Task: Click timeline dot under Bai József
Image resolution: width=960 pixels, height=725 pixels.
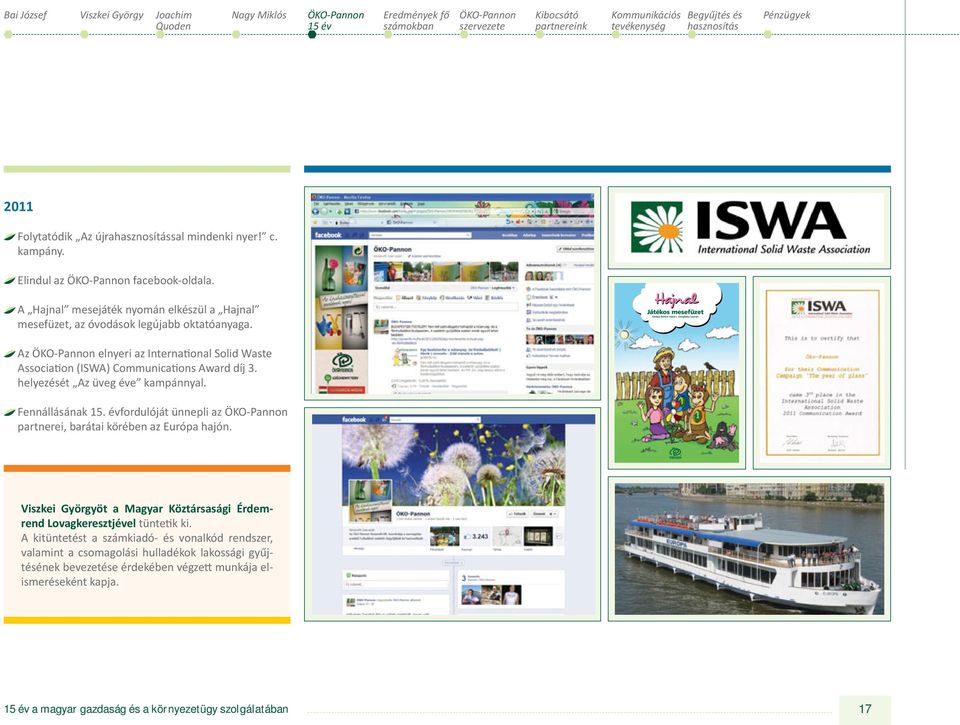Action: pyautogui.click(x=8, y=35)
